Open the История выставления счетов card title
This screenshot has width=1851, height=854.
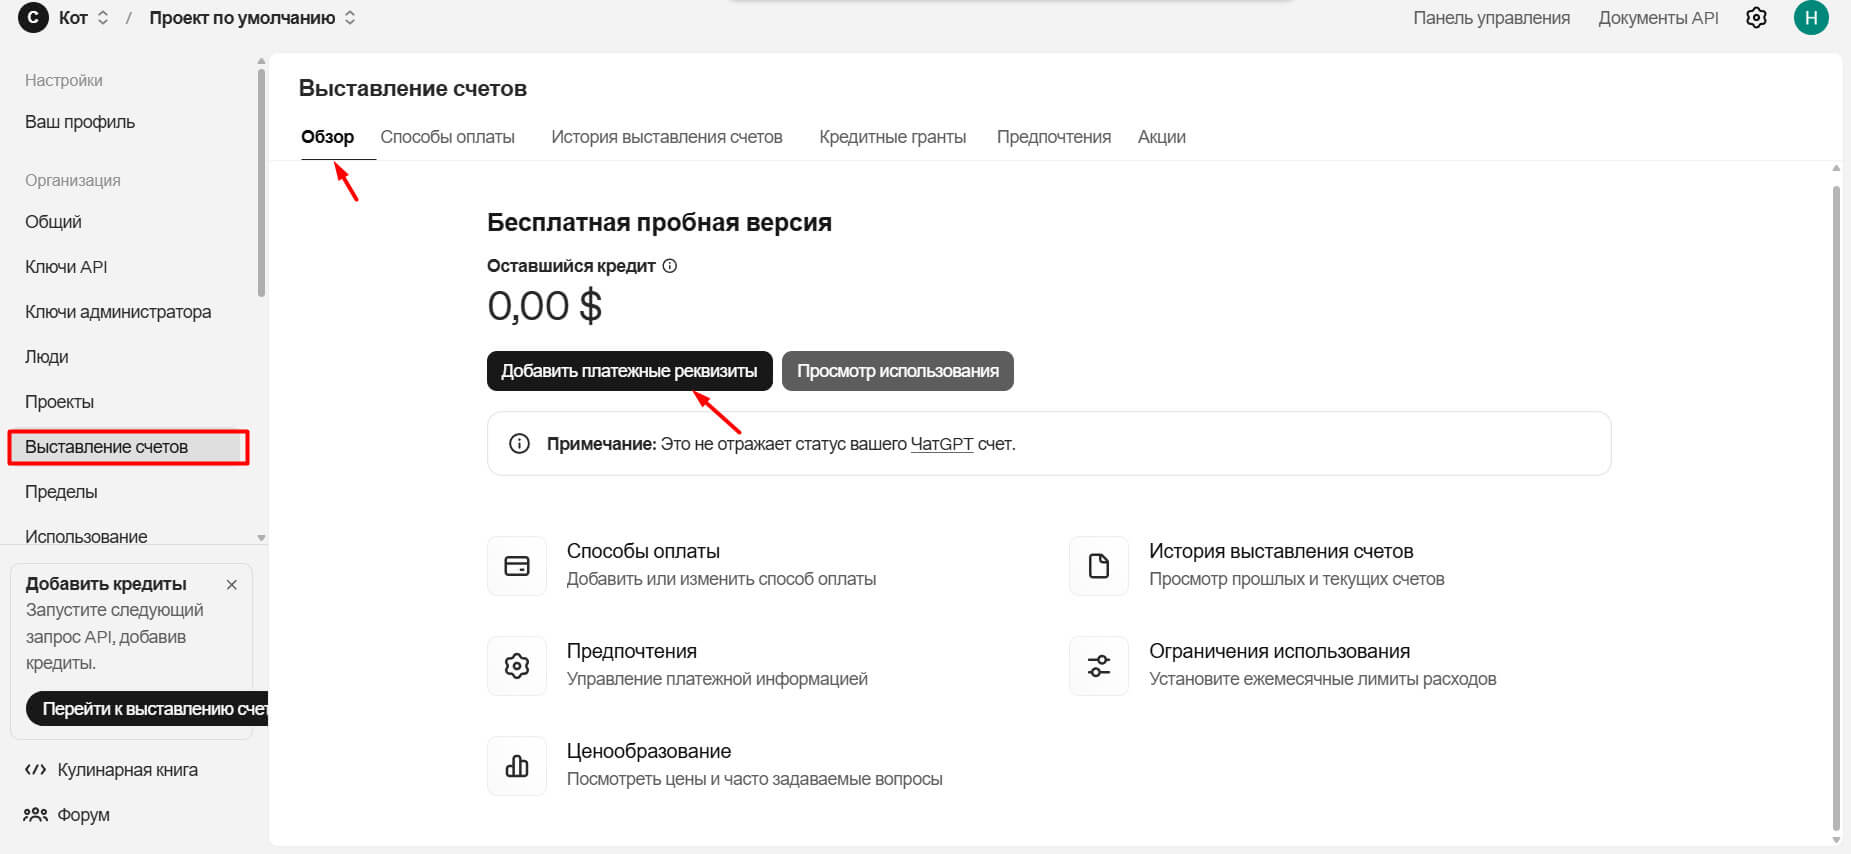click(x=1281, y=551)
